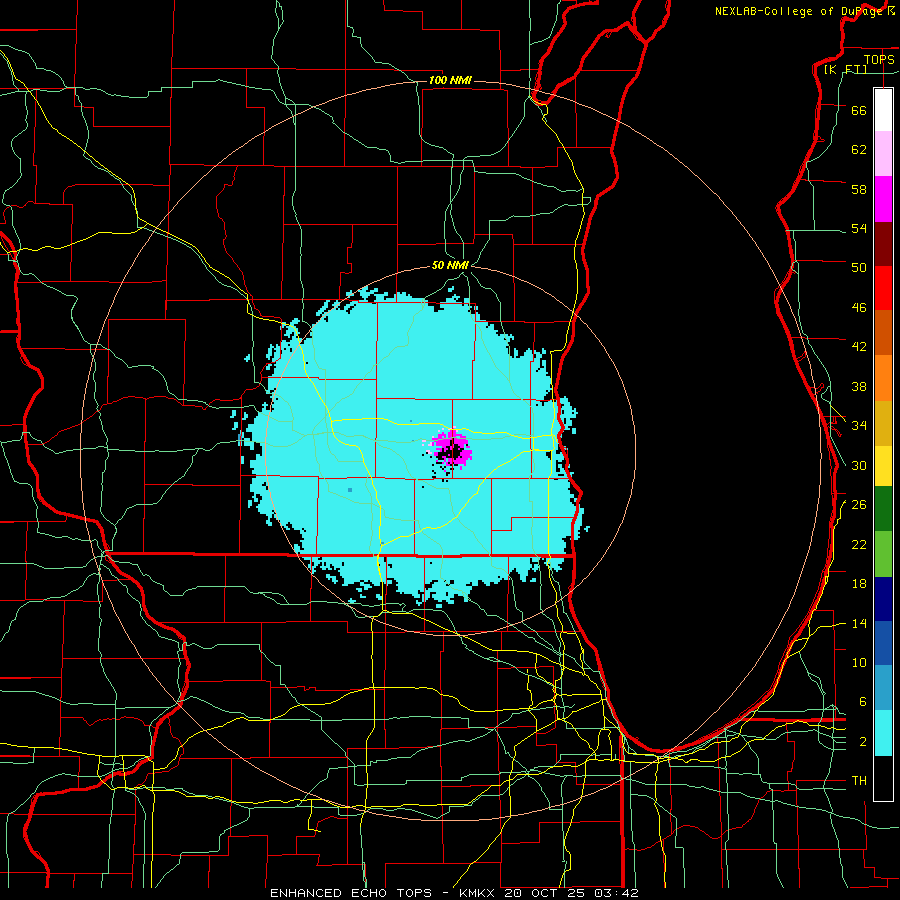Click the TOPS legend title
This screenshot has height=900, width=900.
(879, 60)
